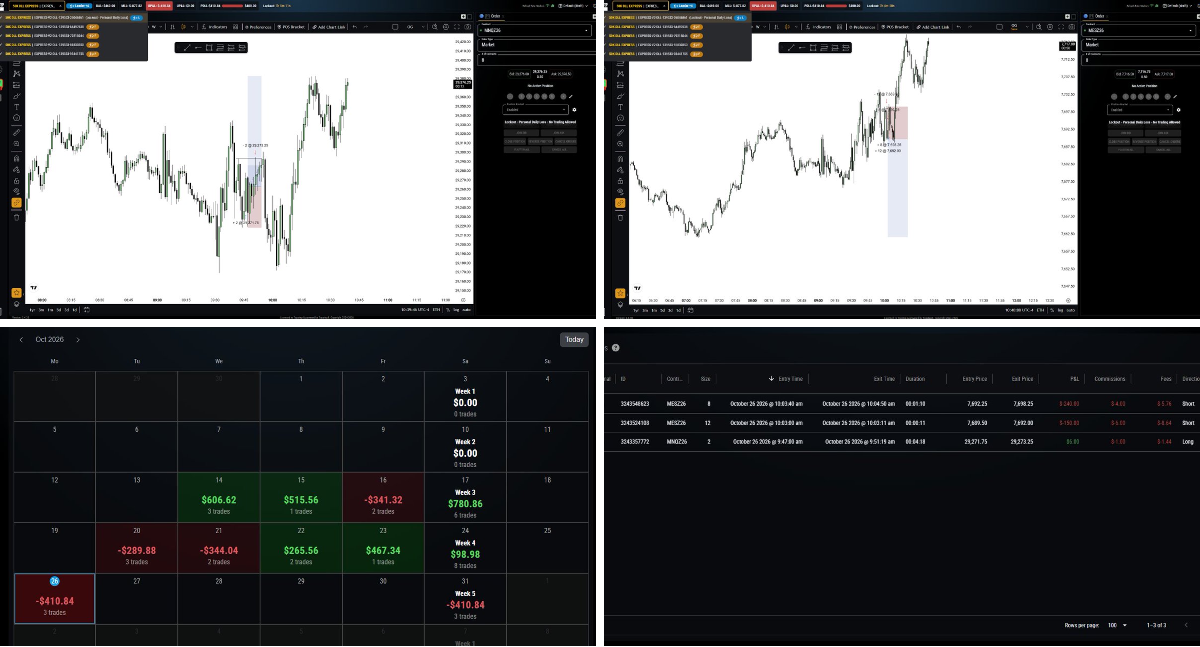This screenshot has width=1200, height=647.
Task: Select the Text tool in MESZ26 chart sidebar
Action: (x=620, y=107)
